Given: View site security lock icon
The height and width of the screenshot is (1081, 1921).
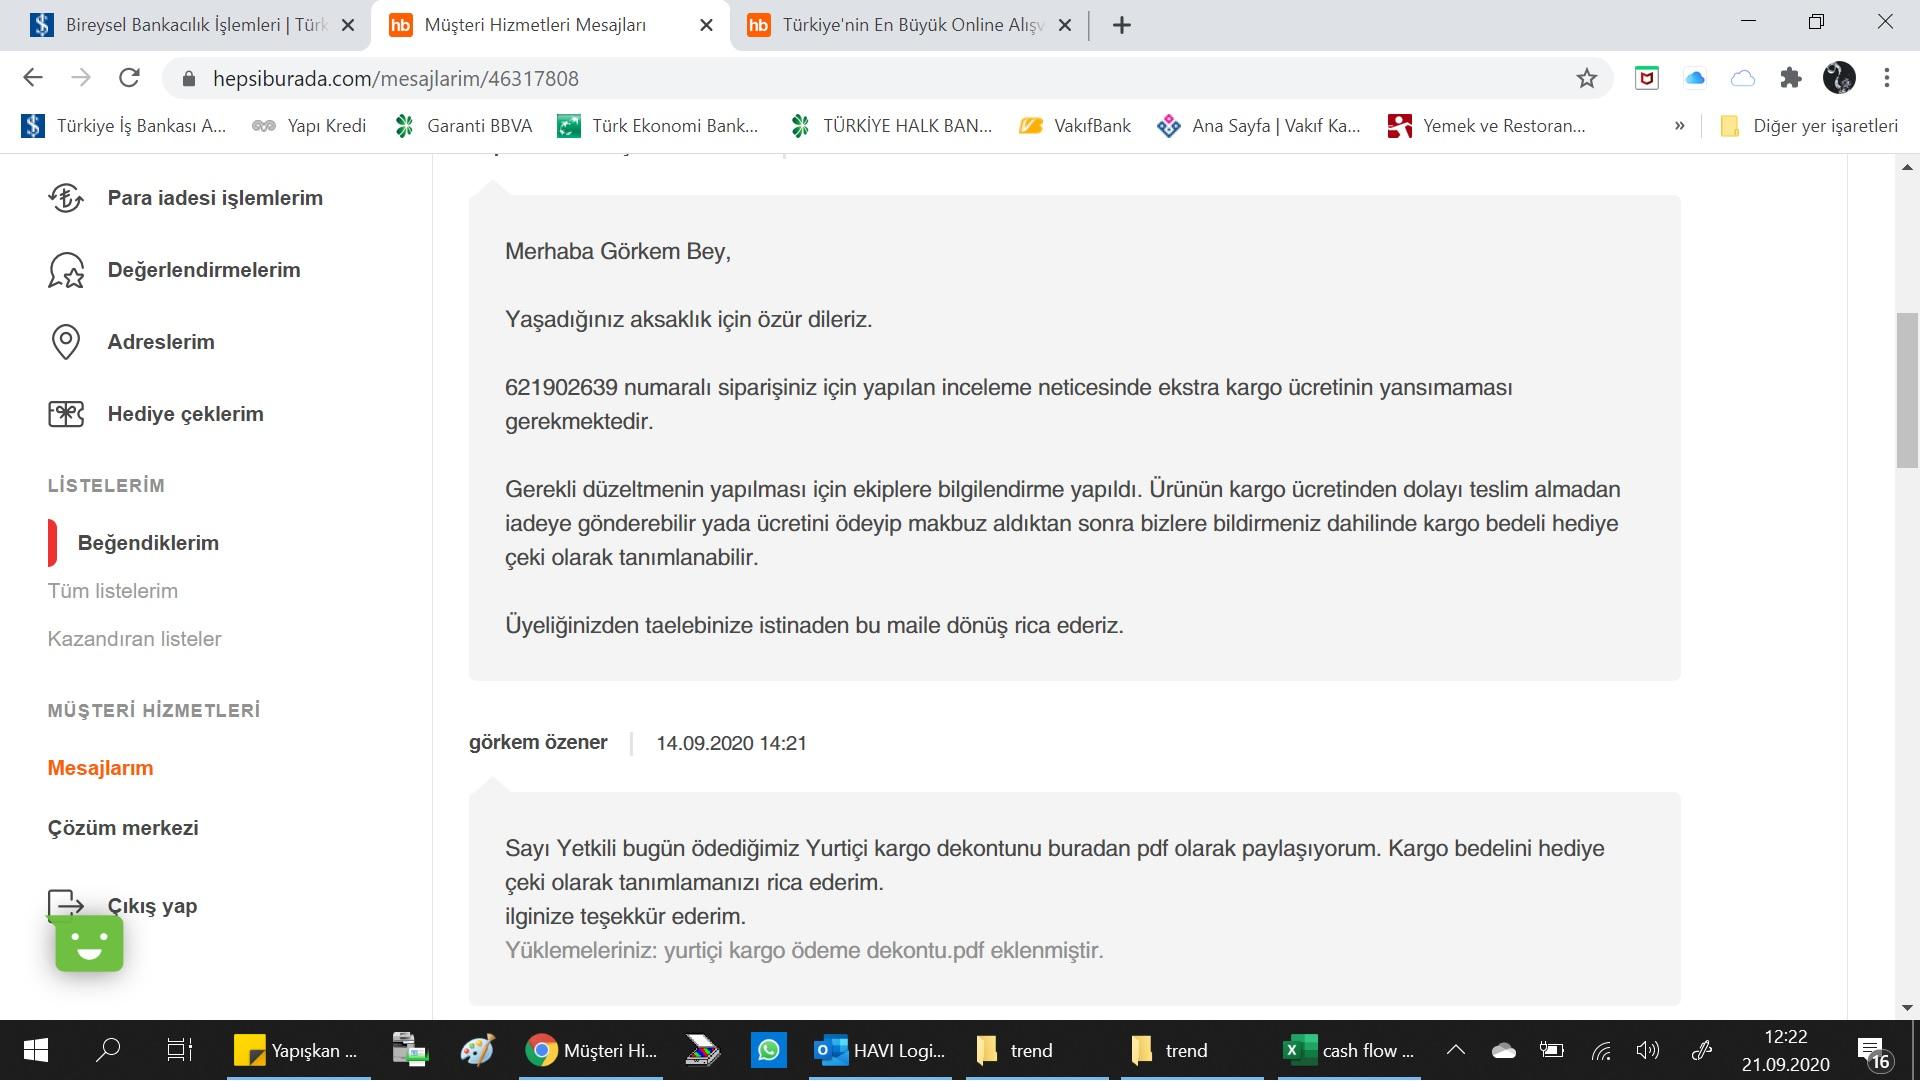Looking at the screenshot, I should click(187, 78).
